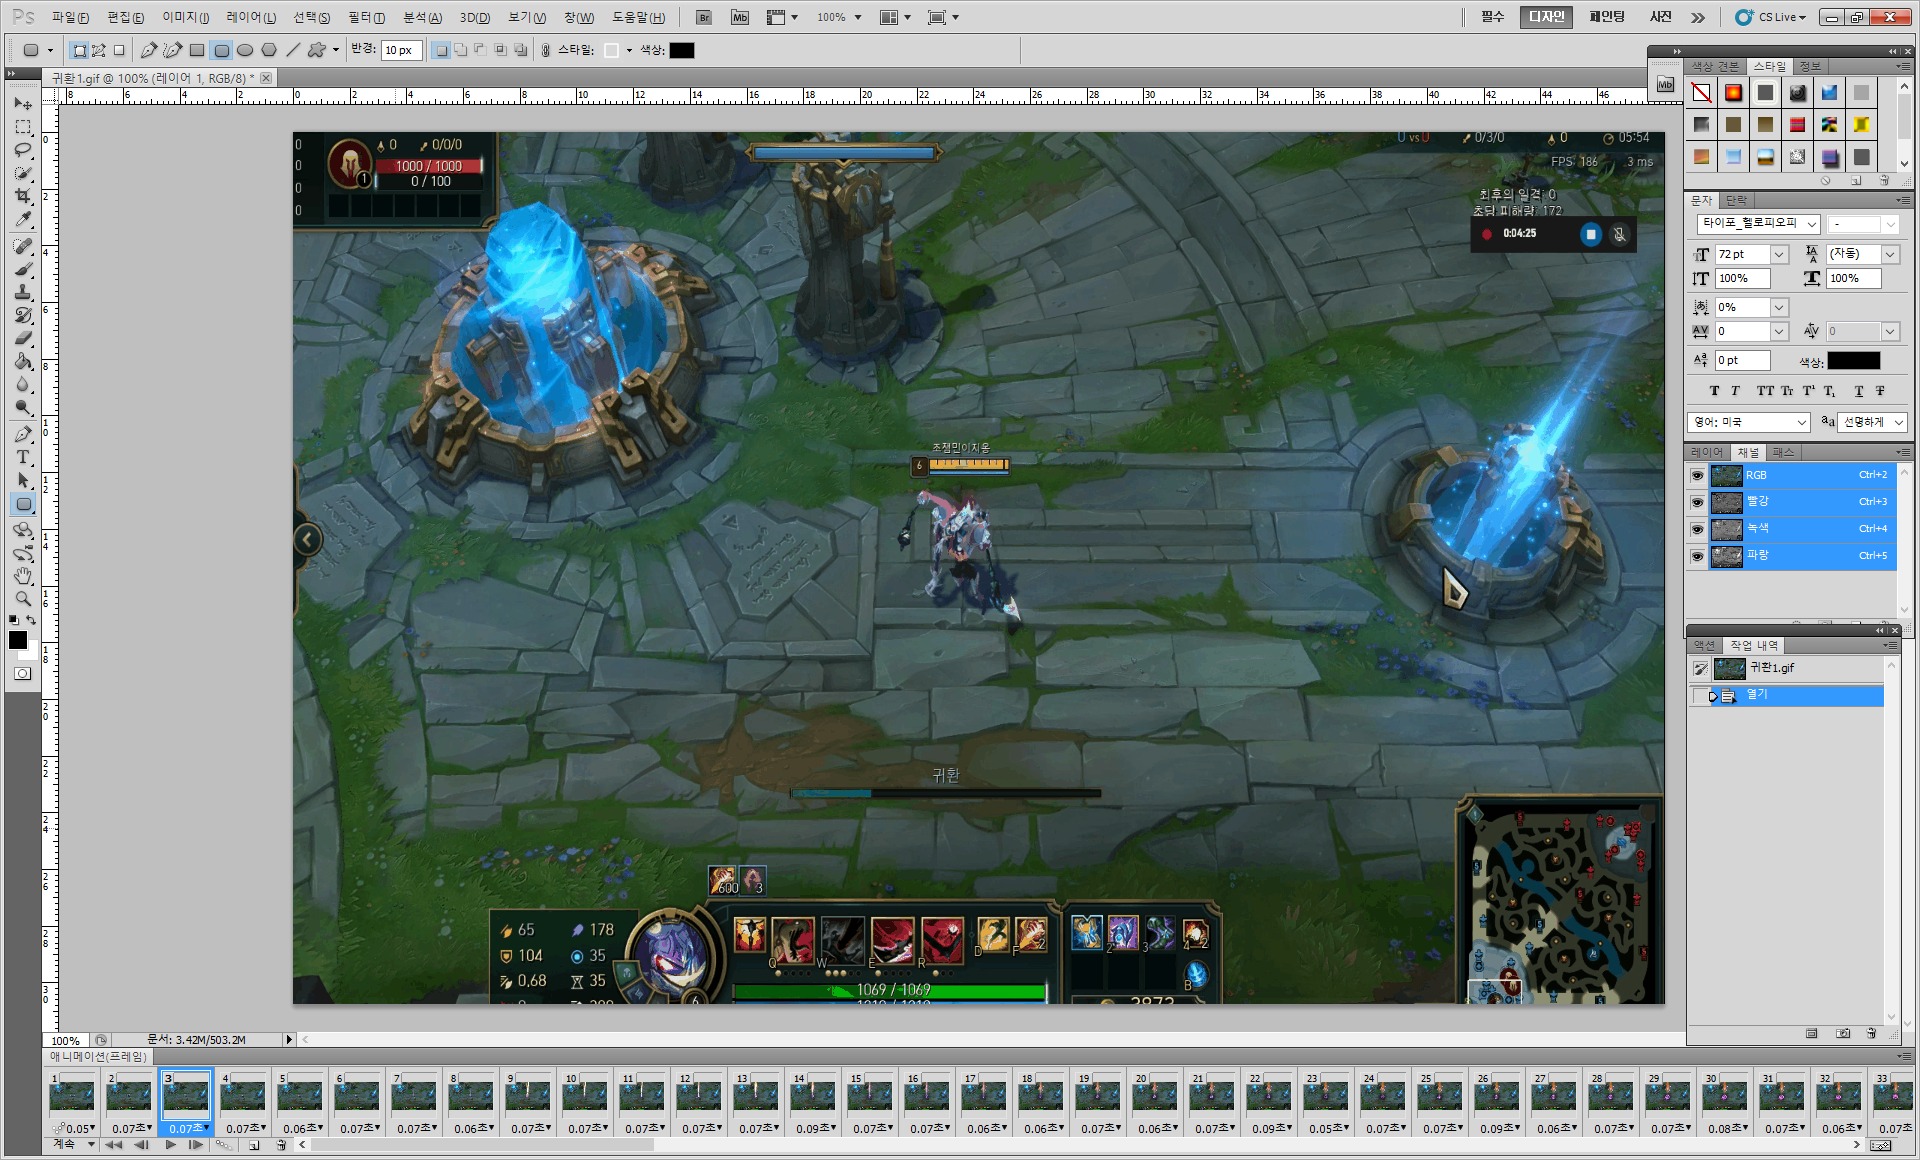The image size is (1920, 1160).
Task: Click the Ellipse shape option in options bar
Action: coord(245,50)
